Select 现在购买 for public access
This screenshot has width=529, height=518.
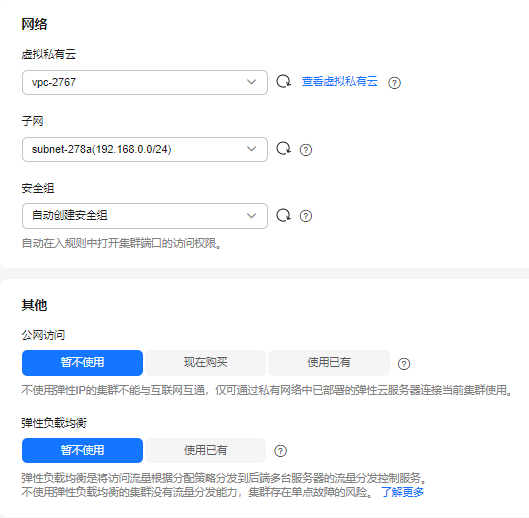[x=205, y=363]
